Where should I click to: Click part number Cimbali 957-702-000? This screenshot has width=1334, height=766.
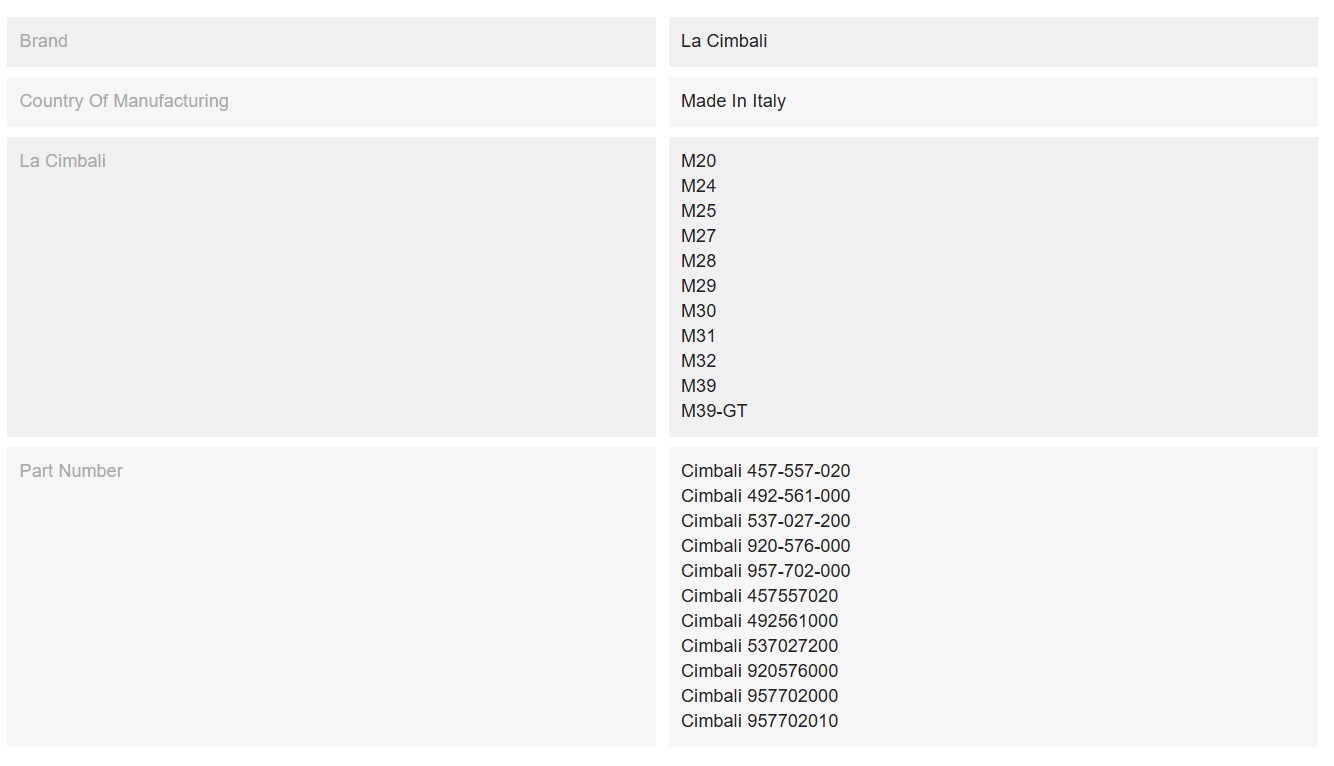click(x=765, y=571)
